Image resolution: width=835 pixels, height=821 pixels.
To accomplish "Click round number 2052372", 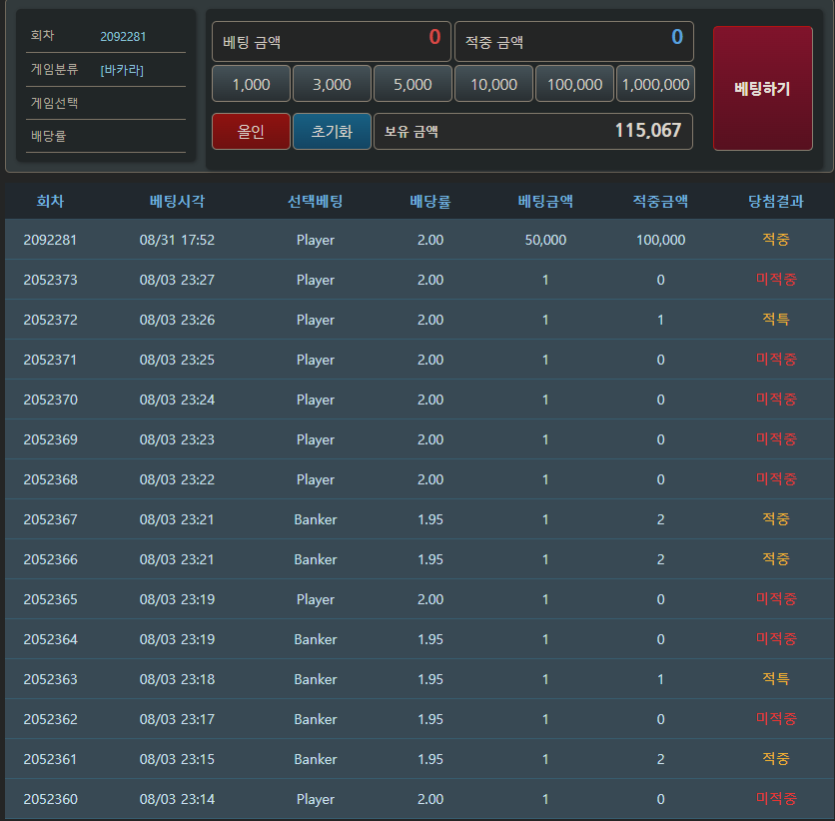I will tap(50, 320).
